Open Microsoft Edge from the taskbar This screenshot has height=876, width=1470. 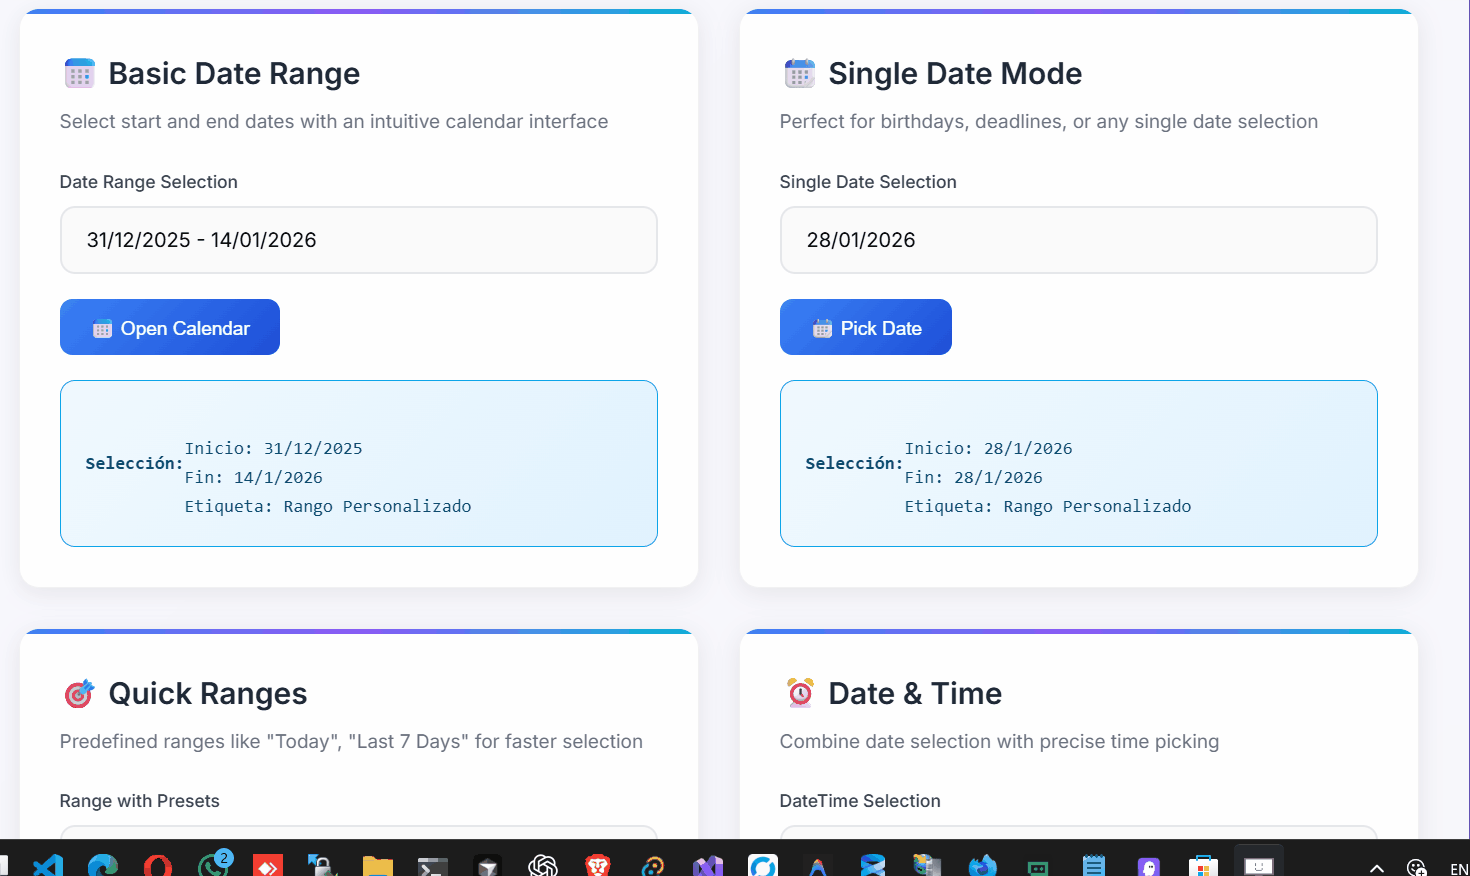(x=103, y=864)
